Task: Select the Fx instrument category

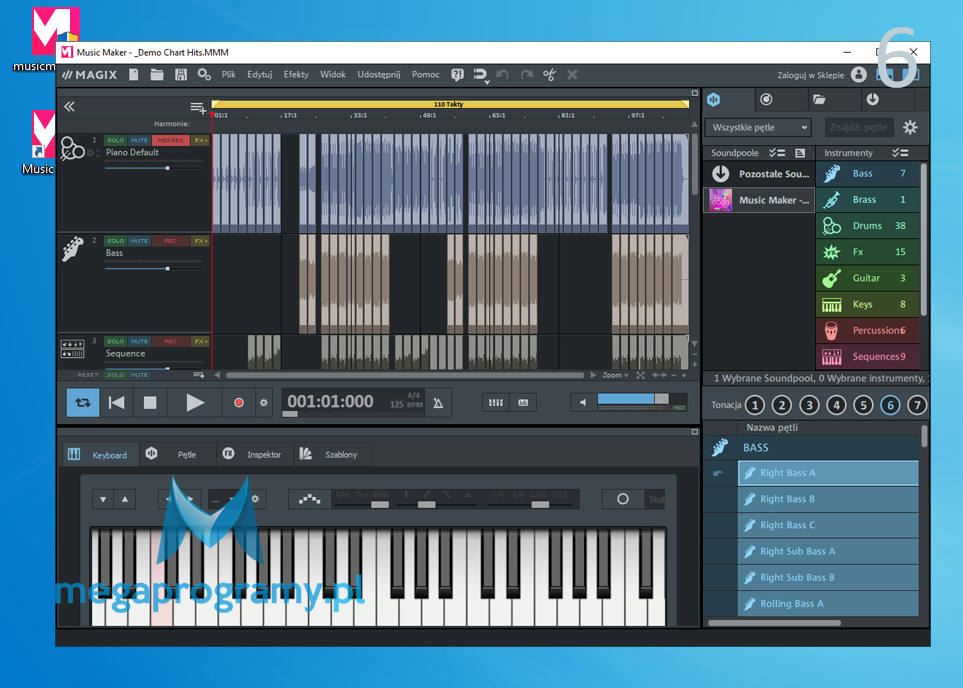Action: (x=867, y=252)
